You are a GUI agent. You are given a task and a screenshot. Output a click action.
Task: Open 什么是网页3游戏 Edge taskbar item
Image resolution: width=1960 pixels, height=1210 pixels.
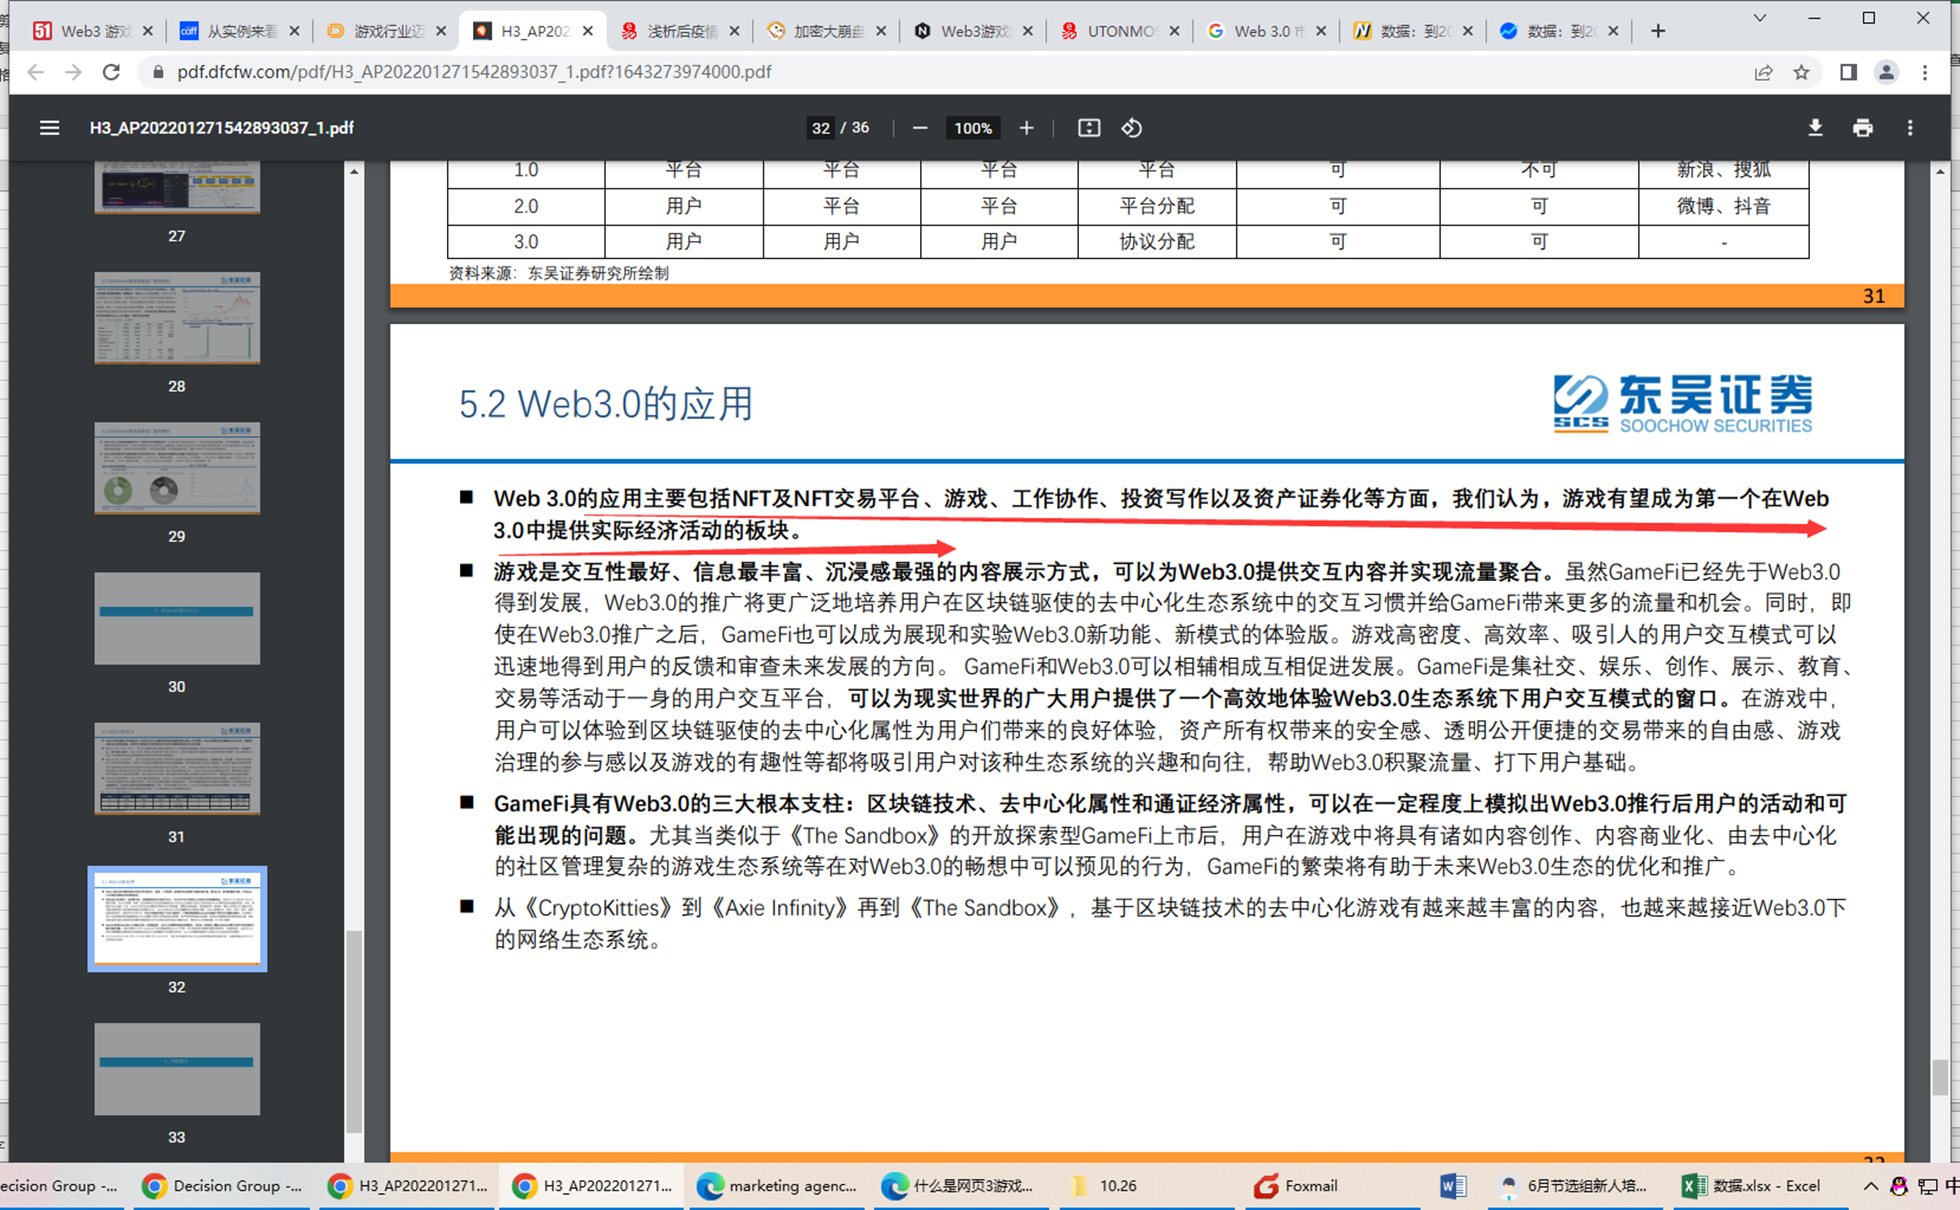click(x=959, y=1186)
